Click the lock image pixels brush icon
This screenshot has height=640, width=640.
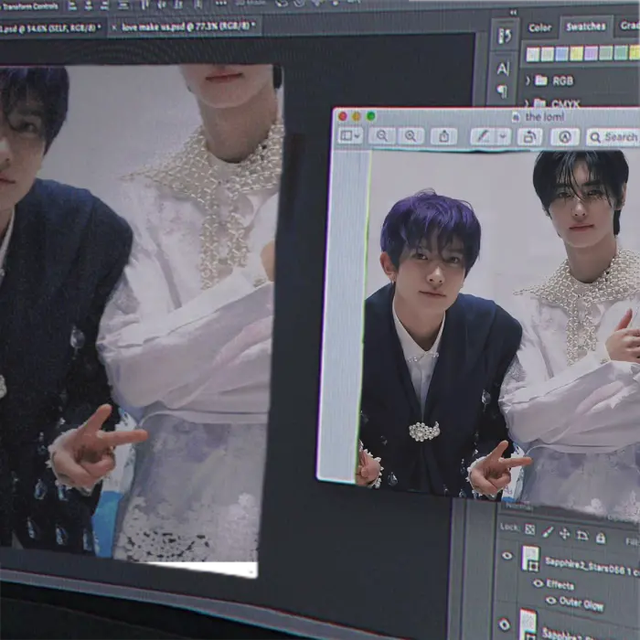coord(547,531)
